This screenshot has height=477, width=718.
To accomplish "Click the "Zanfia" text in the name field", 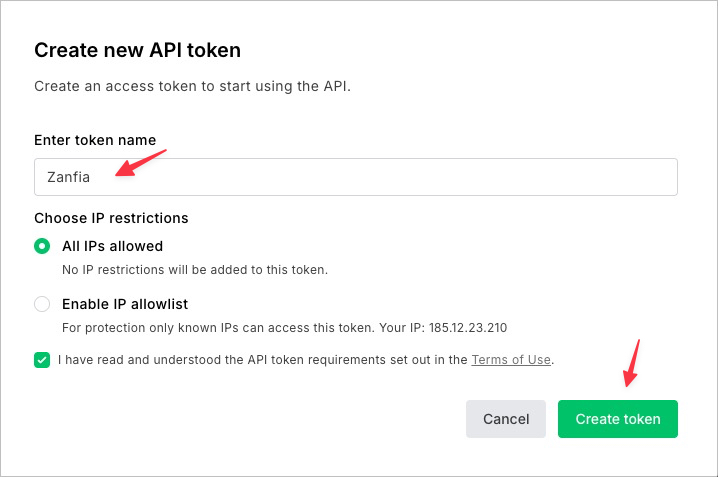I will pyautogui.click(x=68, y=178).
